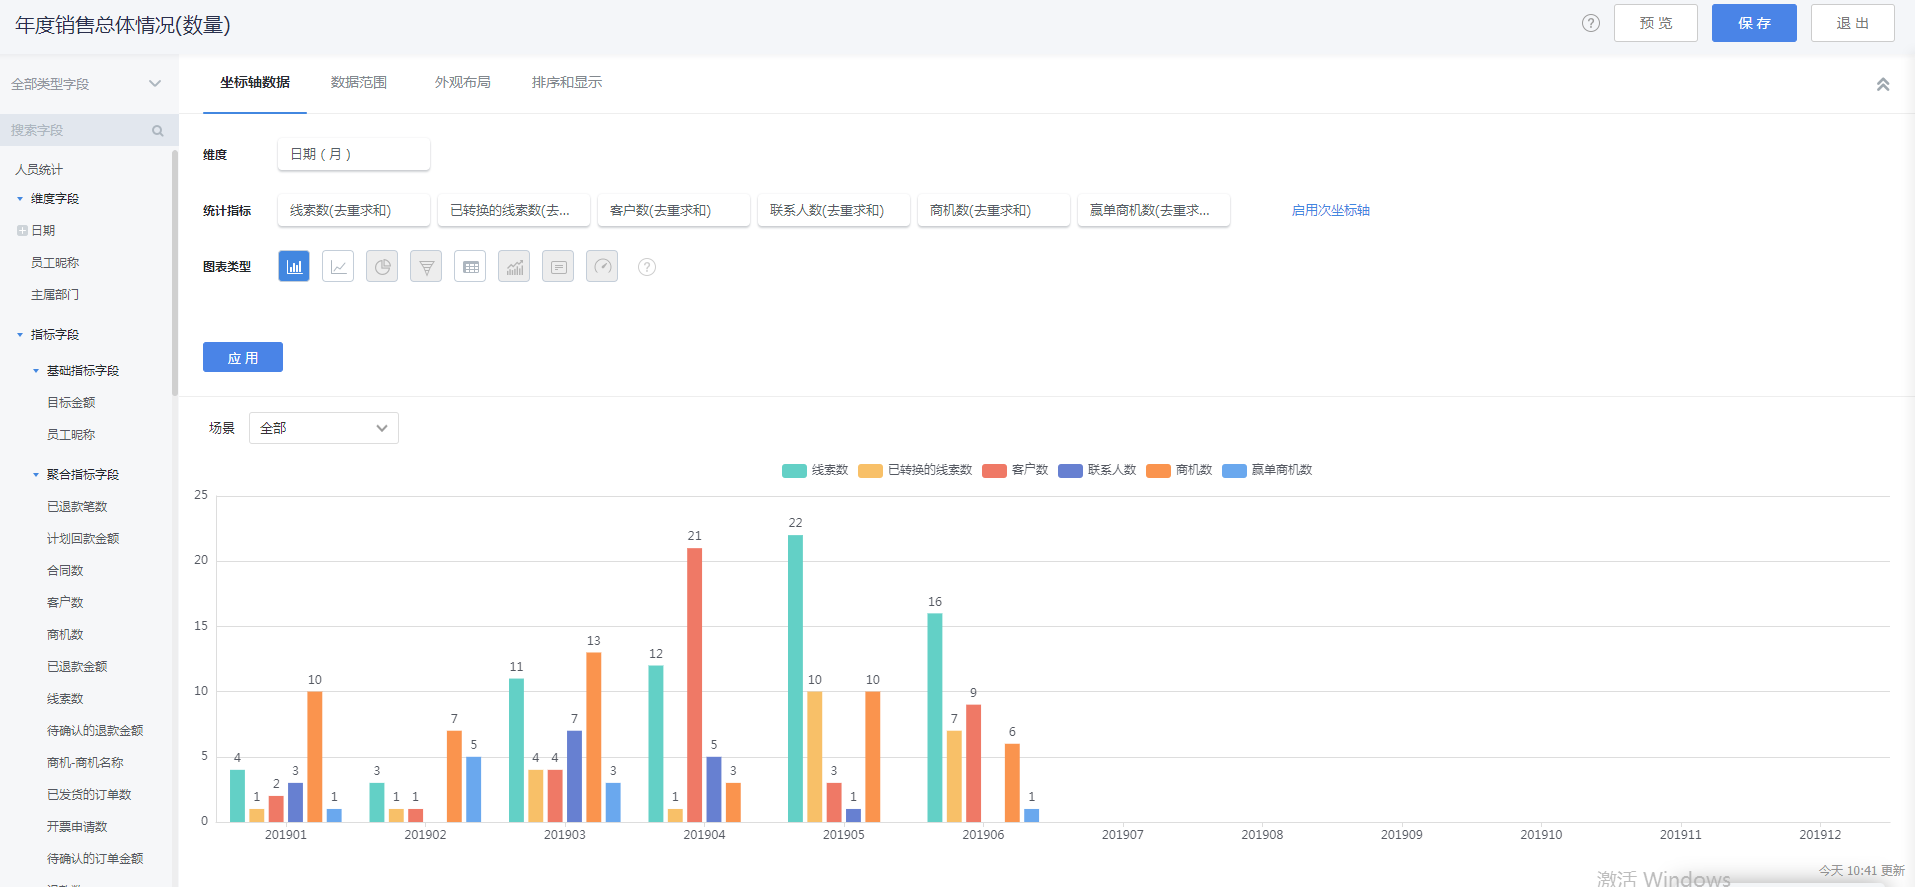Choose the funnel chart type icon
Image resolution: width=1915 pixels, height=887 pixels.
pos(426,267)
